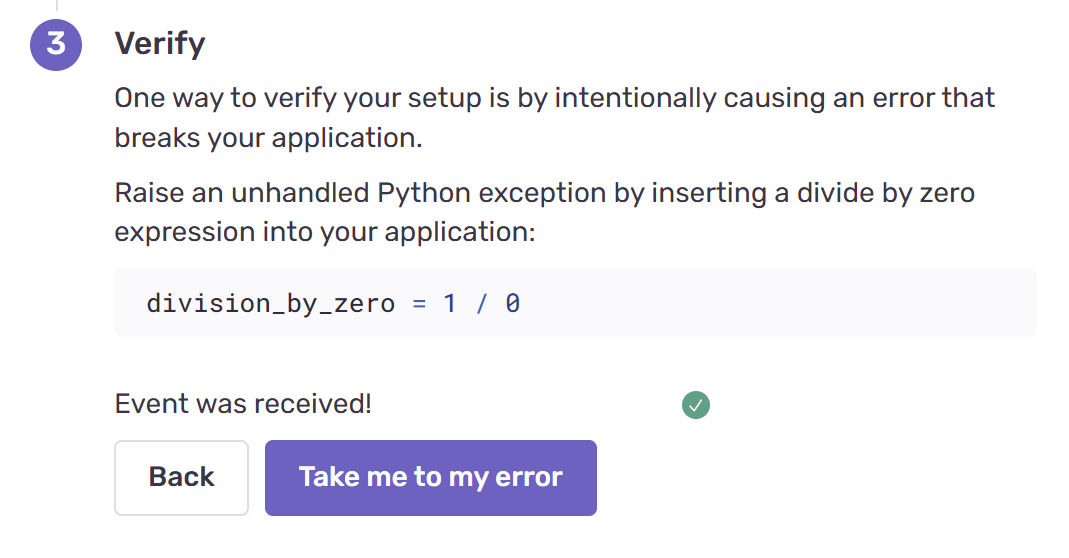1069x558 pixels.
Task: Click the text expression into your application:
Action: click(x=325, y=232)
